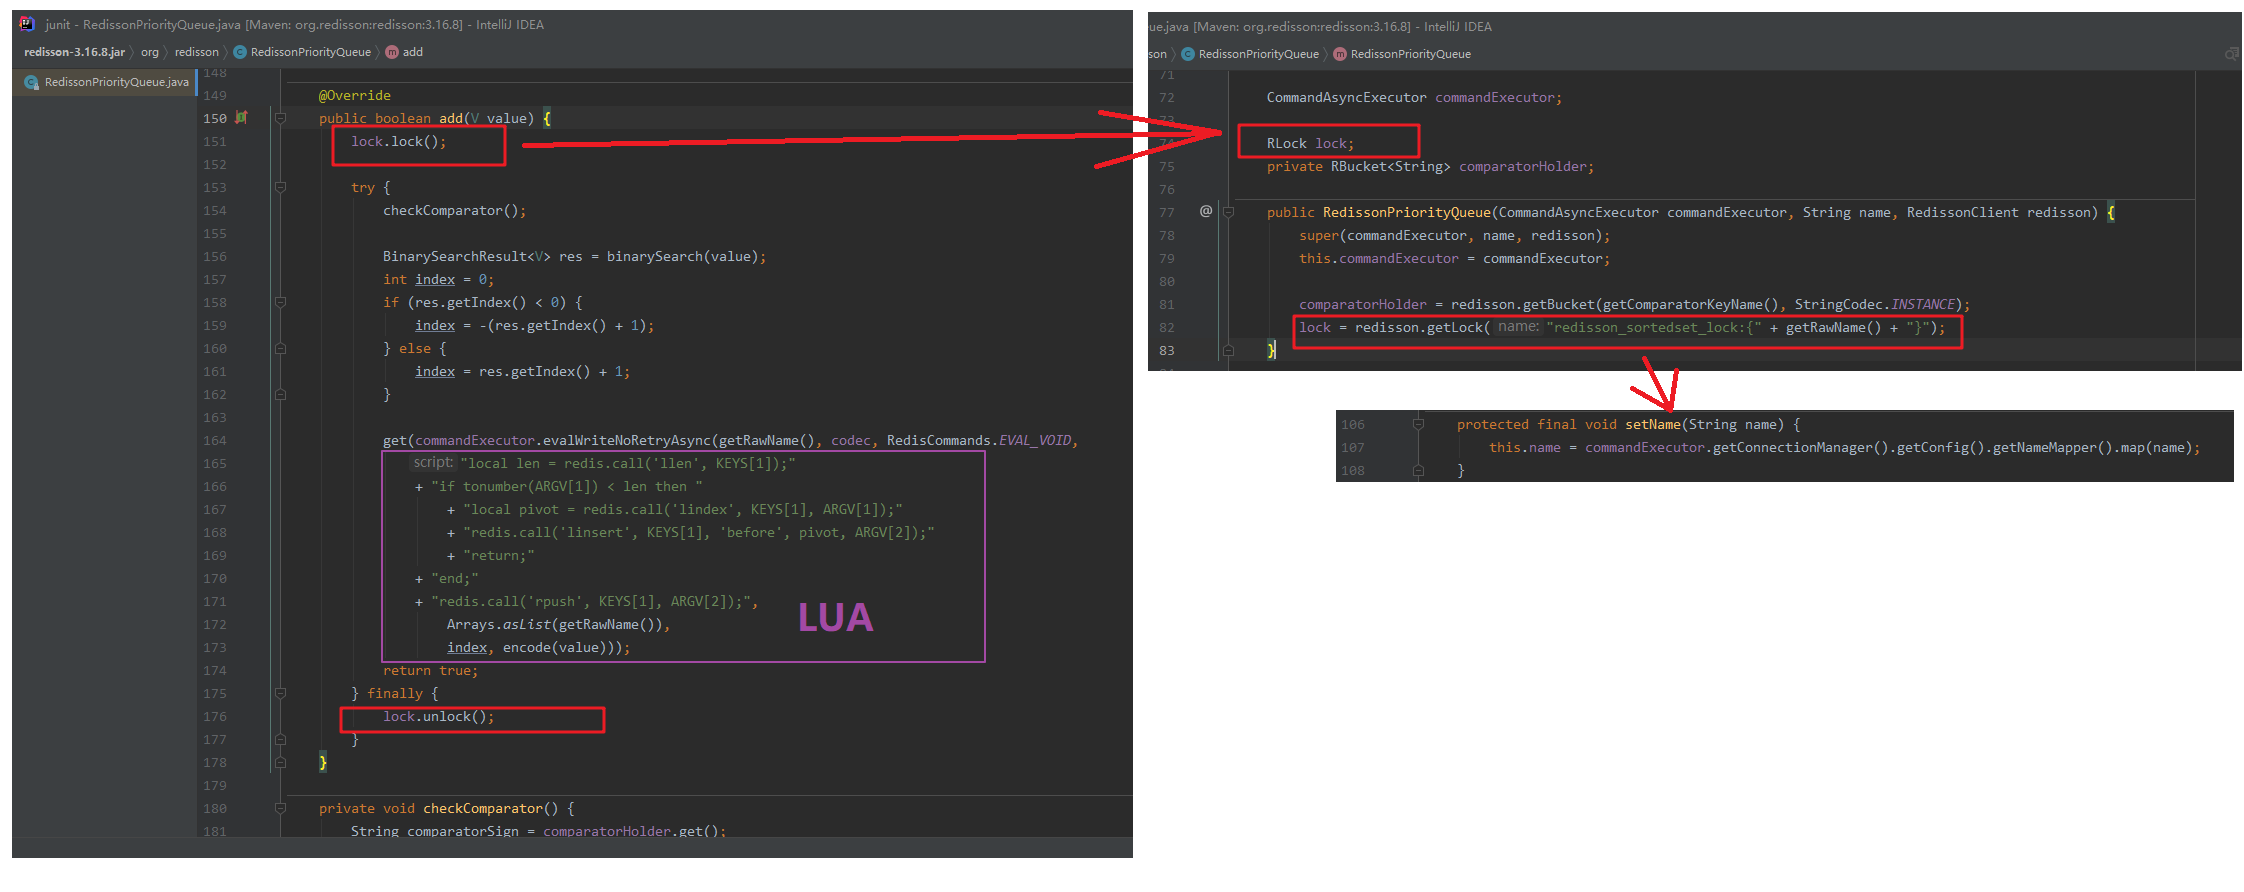Click the RBucket<String> type on line 75
Image resolution: width=2244 pixels, height=892 pixels.
pos(1390,166)
